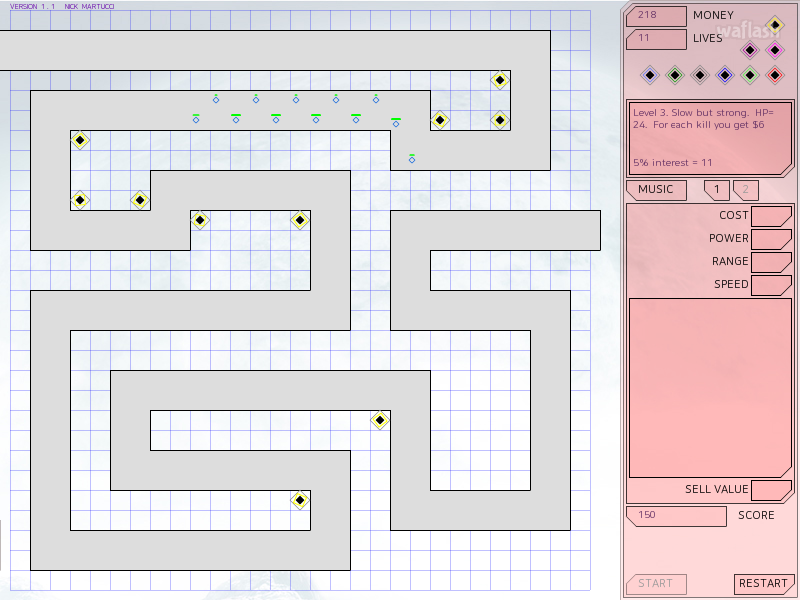Choose the light blue-ringed tower icon

tap(650, 74)
